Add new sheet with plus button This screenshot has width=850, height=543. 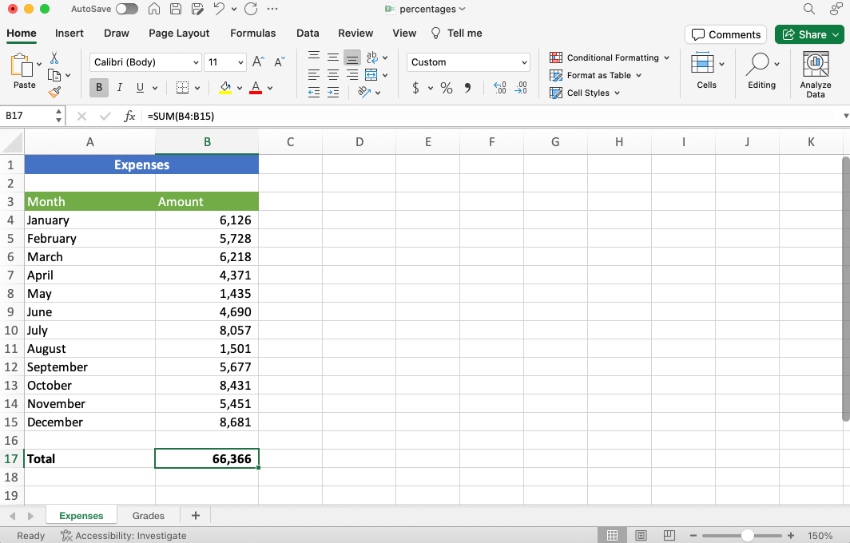[x=196, y=515]
